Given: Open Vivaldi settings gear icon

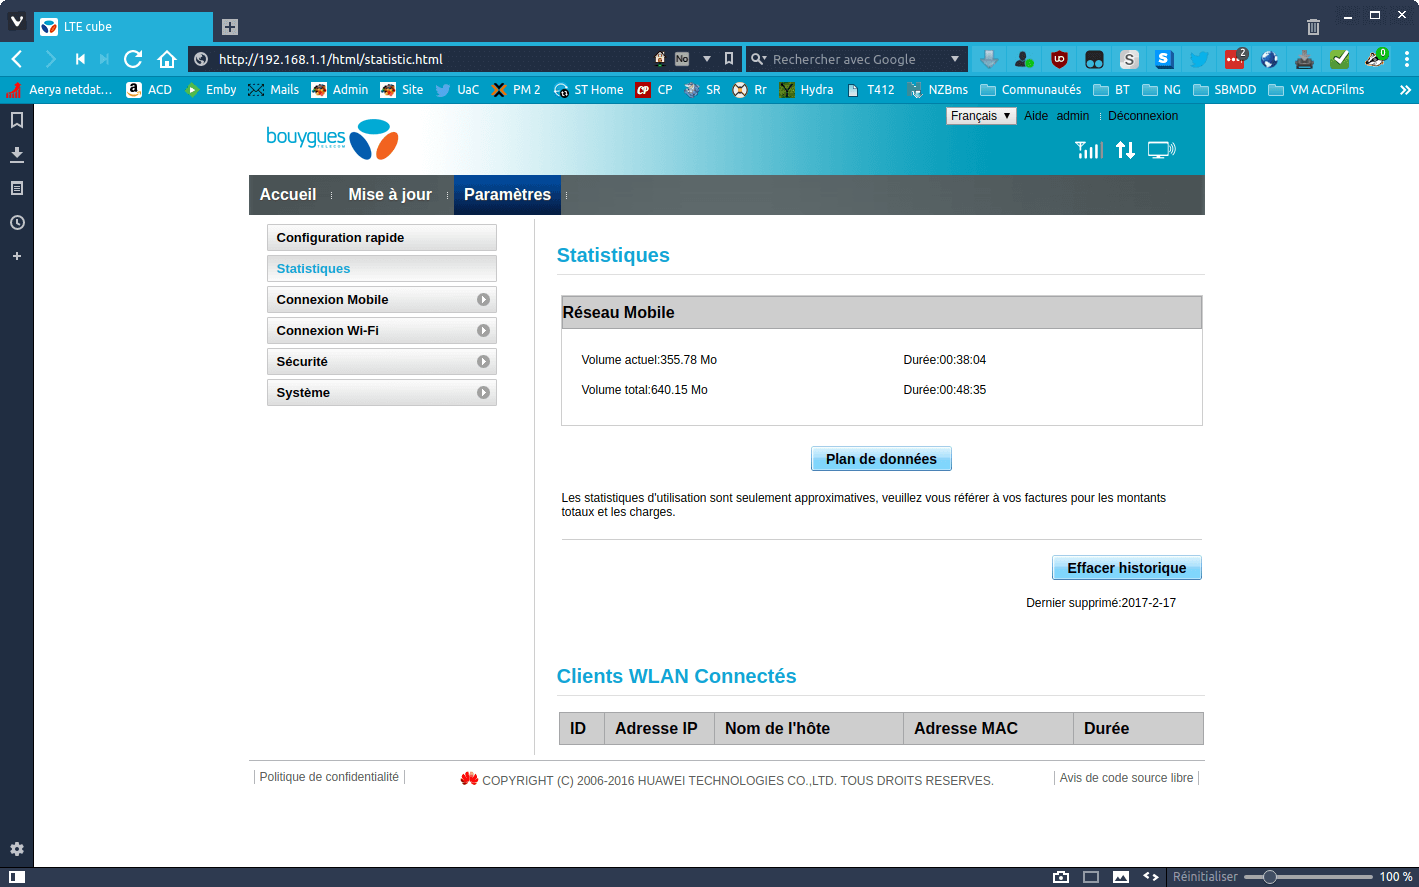Looking at the screenshot, I should (x=17, y=849).
